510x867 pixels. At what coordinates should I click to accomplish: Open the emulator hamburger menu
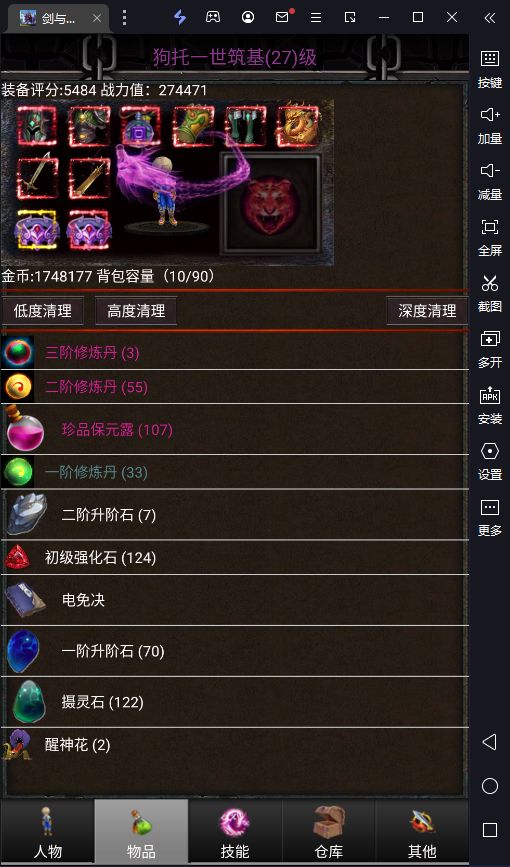(x=316, y=18)
